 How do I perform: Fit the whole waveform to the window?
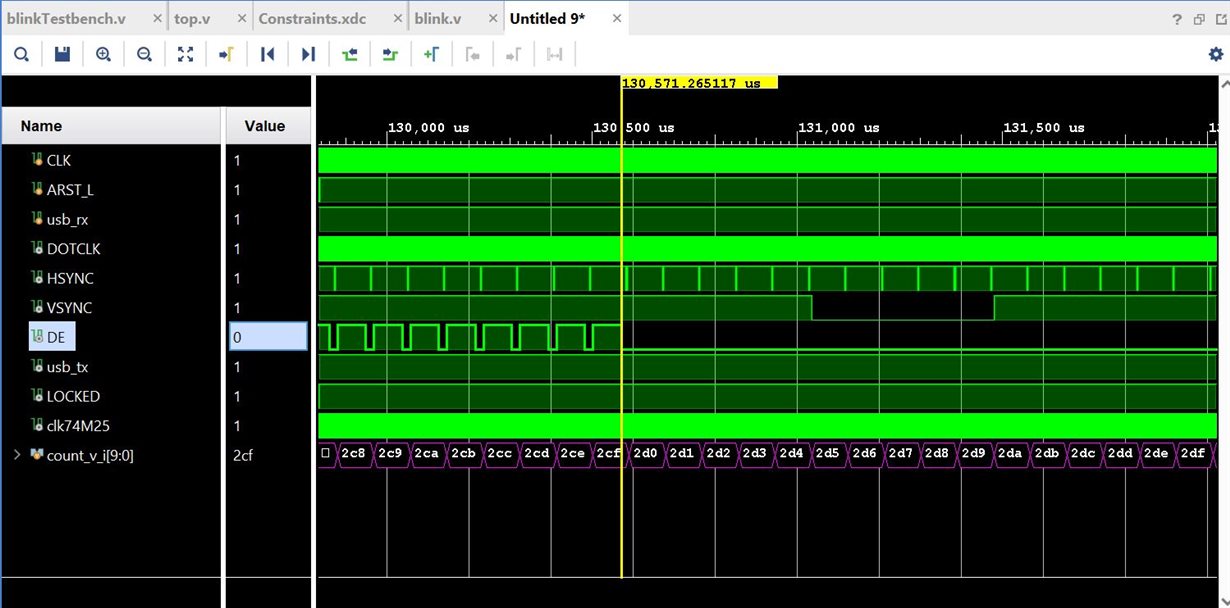185,55
